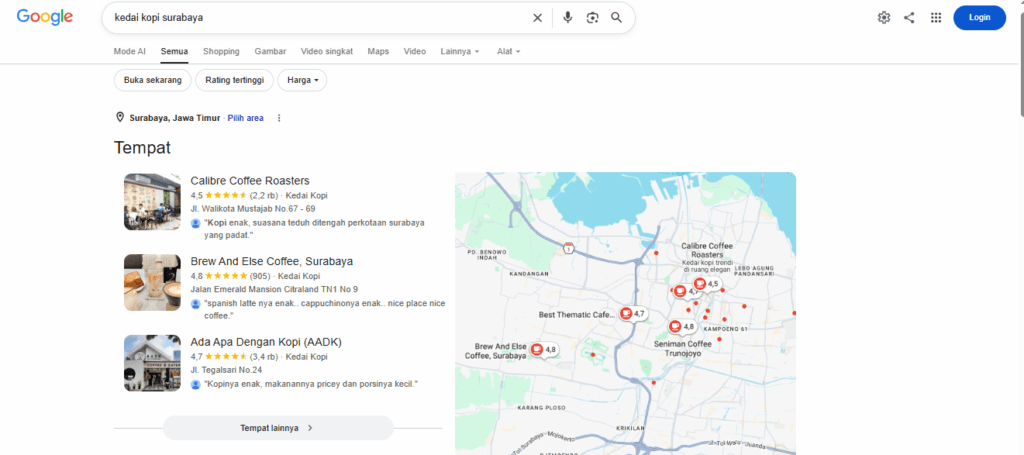The width and height of the screenshot is (1024, 455).
Task: Click the star rating of Brew And Else Coffee
Action: (x=226, y=276)
